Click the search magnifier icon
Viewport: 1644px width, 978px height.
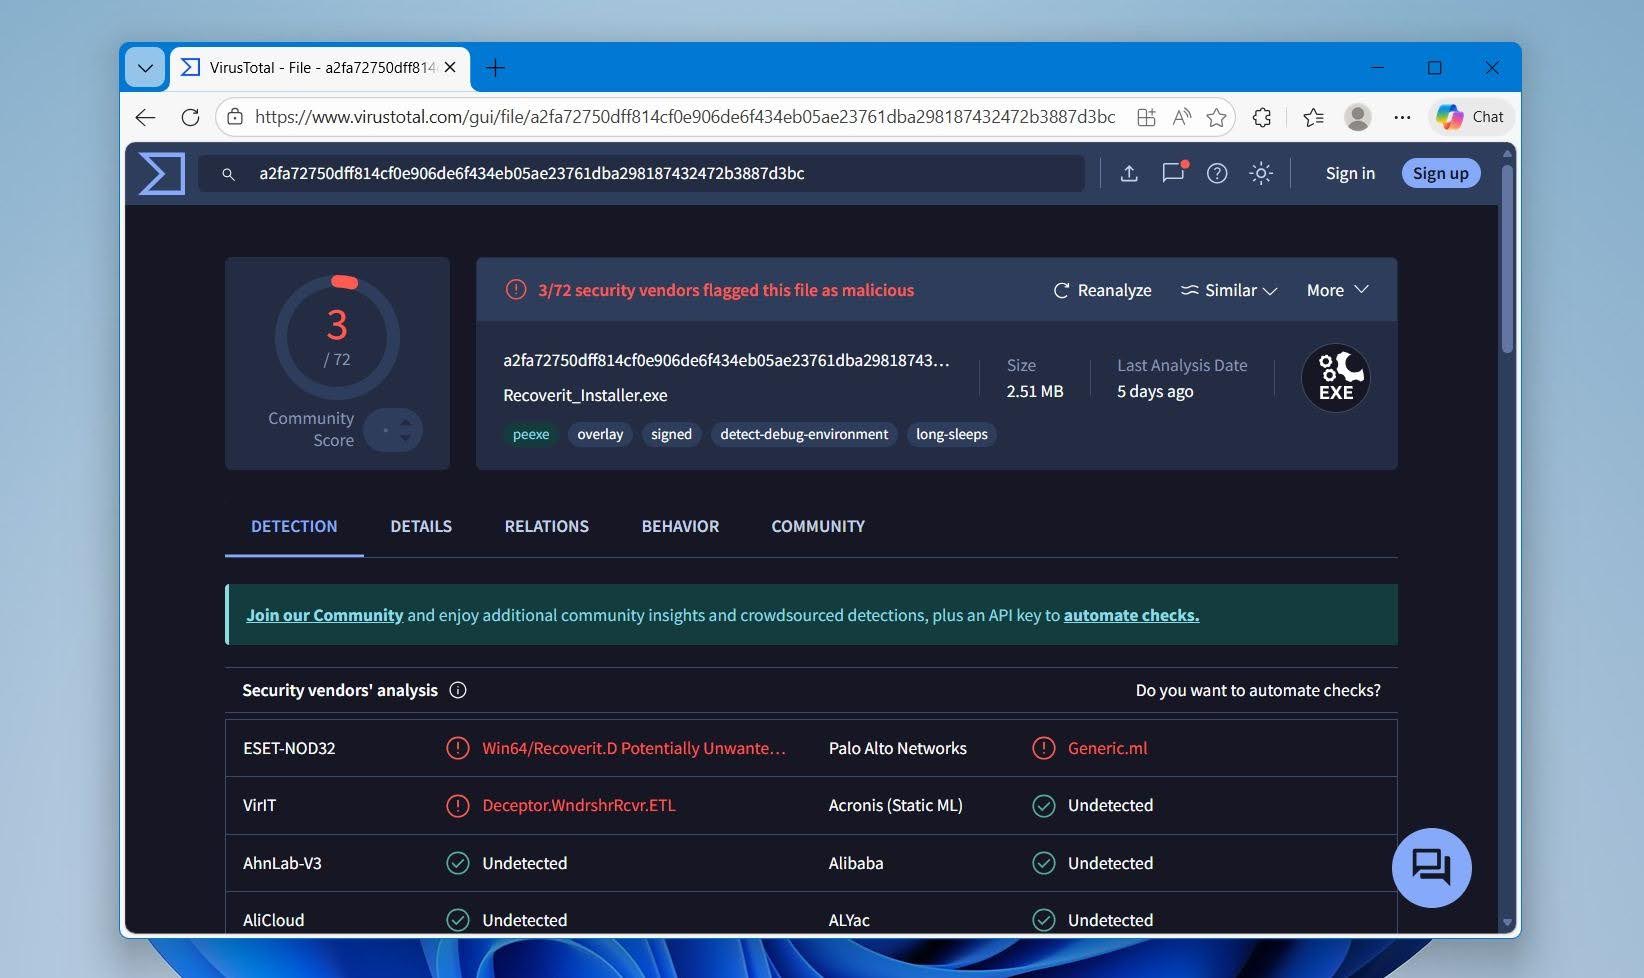coord(228,174)
